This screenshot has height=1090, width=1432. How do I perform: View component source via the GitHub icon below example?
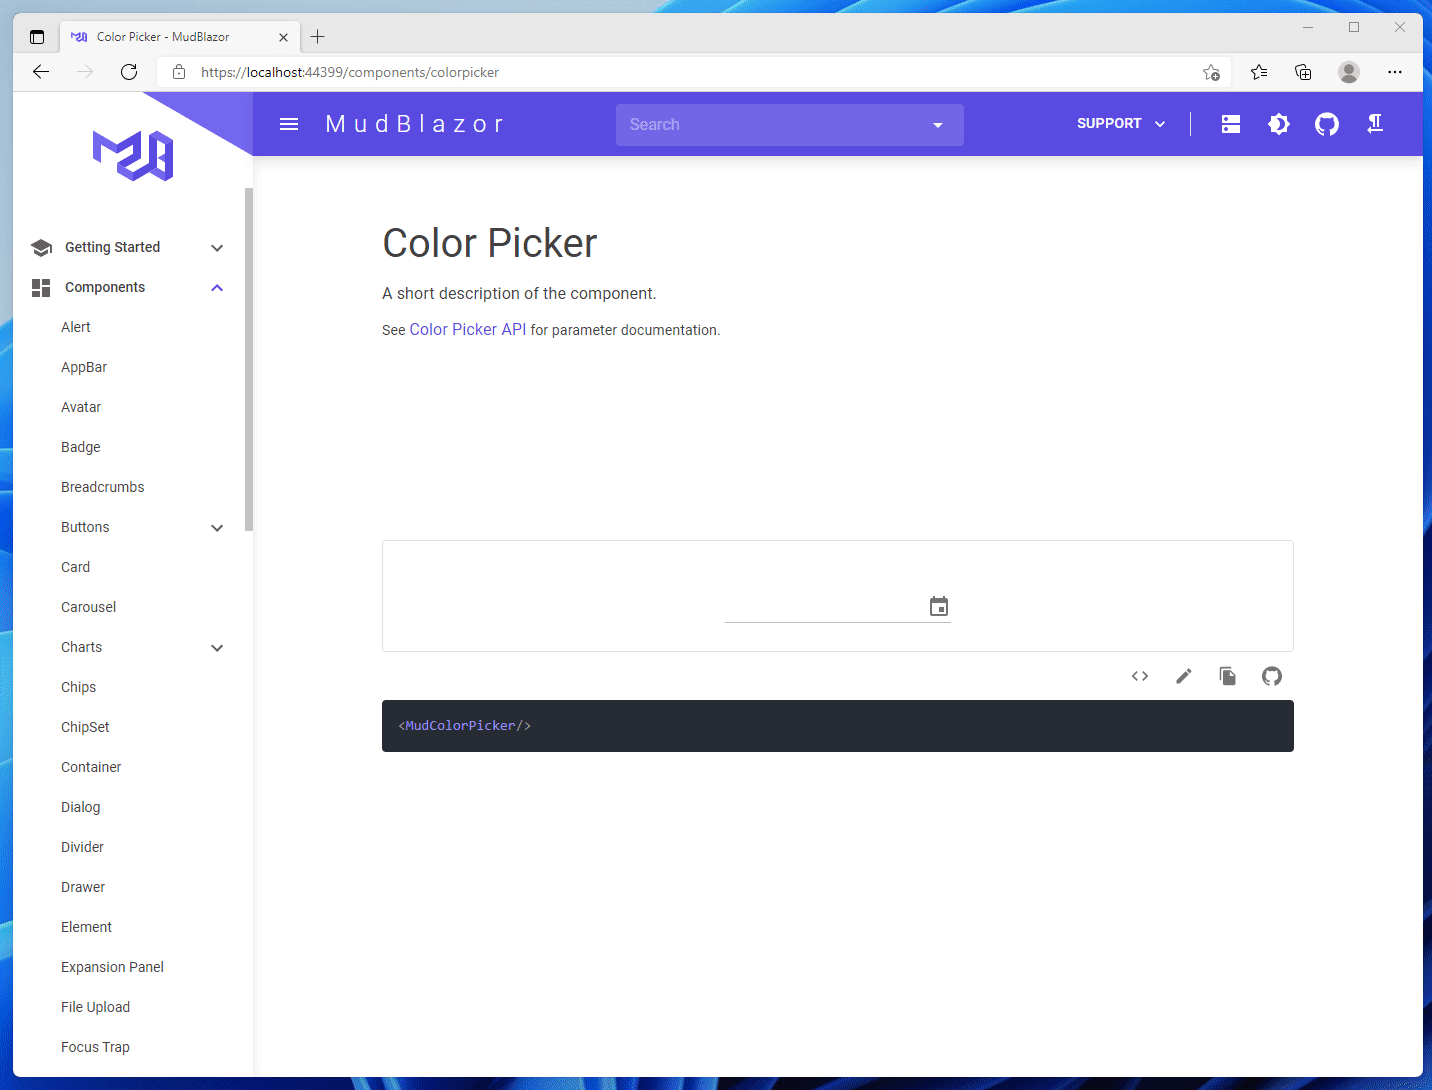pos(1271,676)
